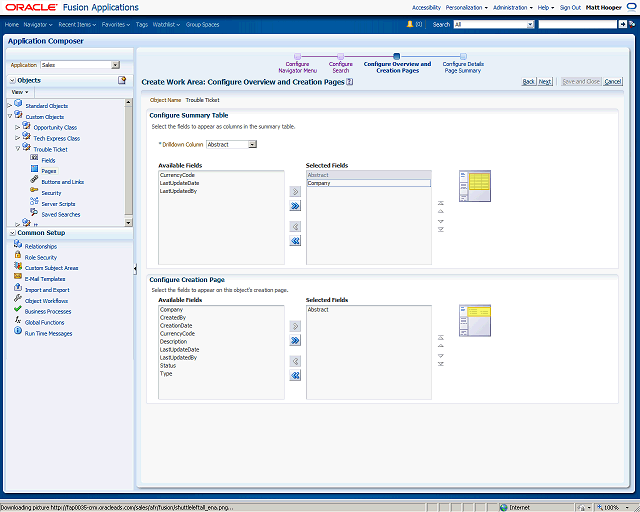Open the Application dropdown showing Sales
Screen dimensions: 640x512
116,65
